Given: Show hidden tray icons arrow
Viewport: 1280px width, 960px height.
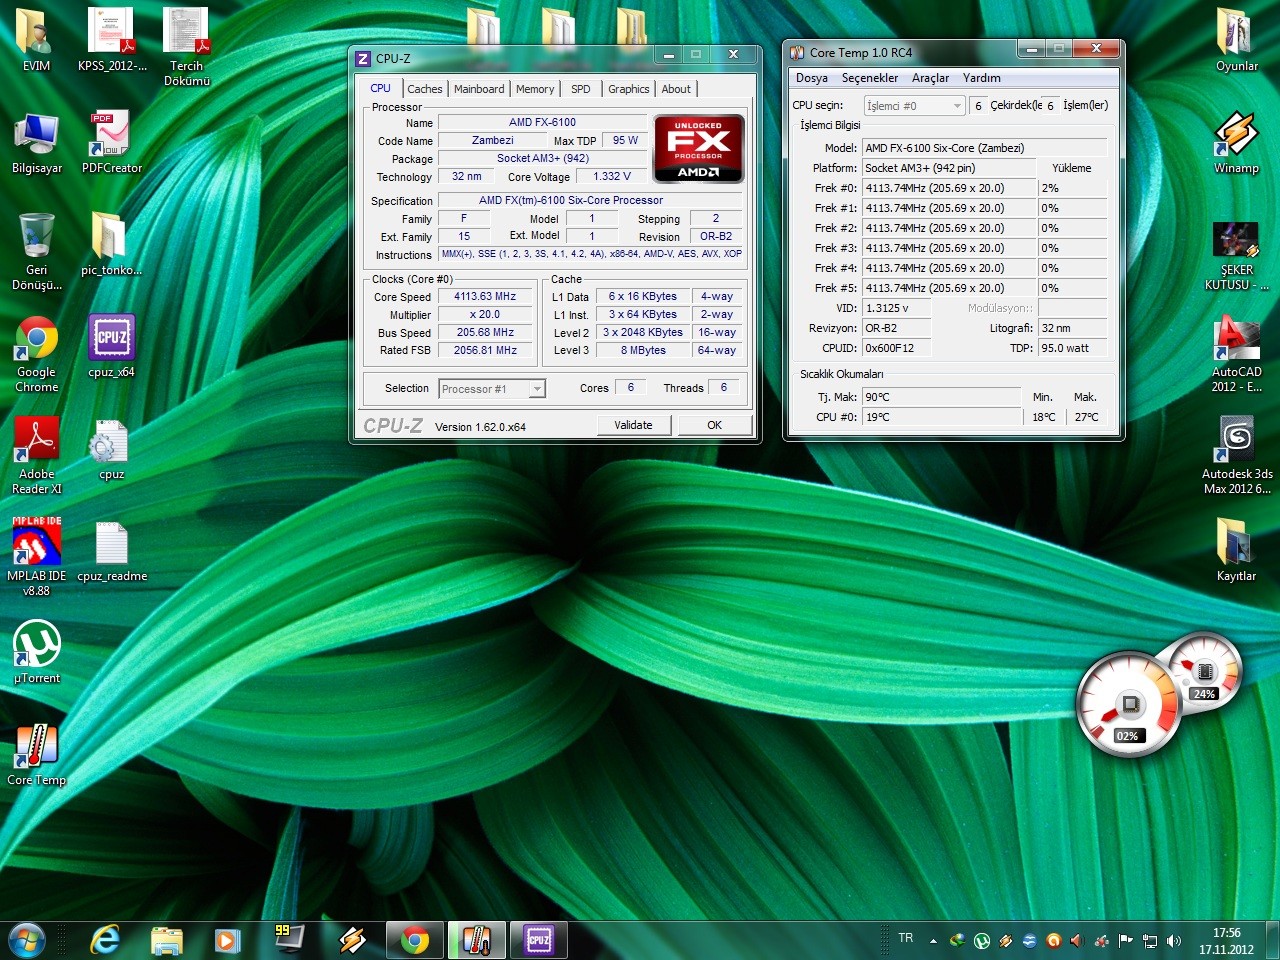Looking at the screenshot, I should (x=933, y=941).
